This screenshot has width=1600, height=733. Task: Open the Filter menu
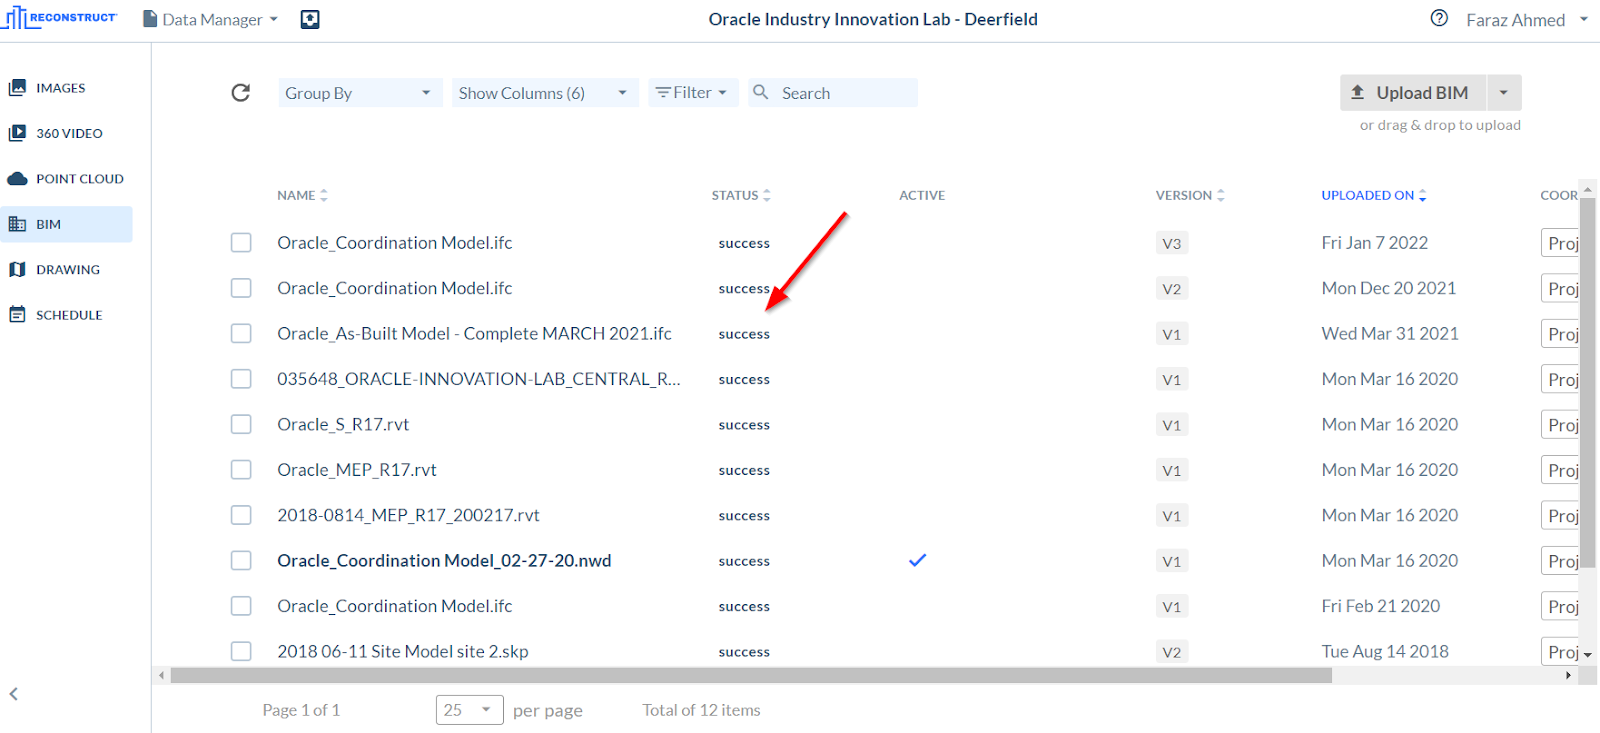(x=693, y=93)
